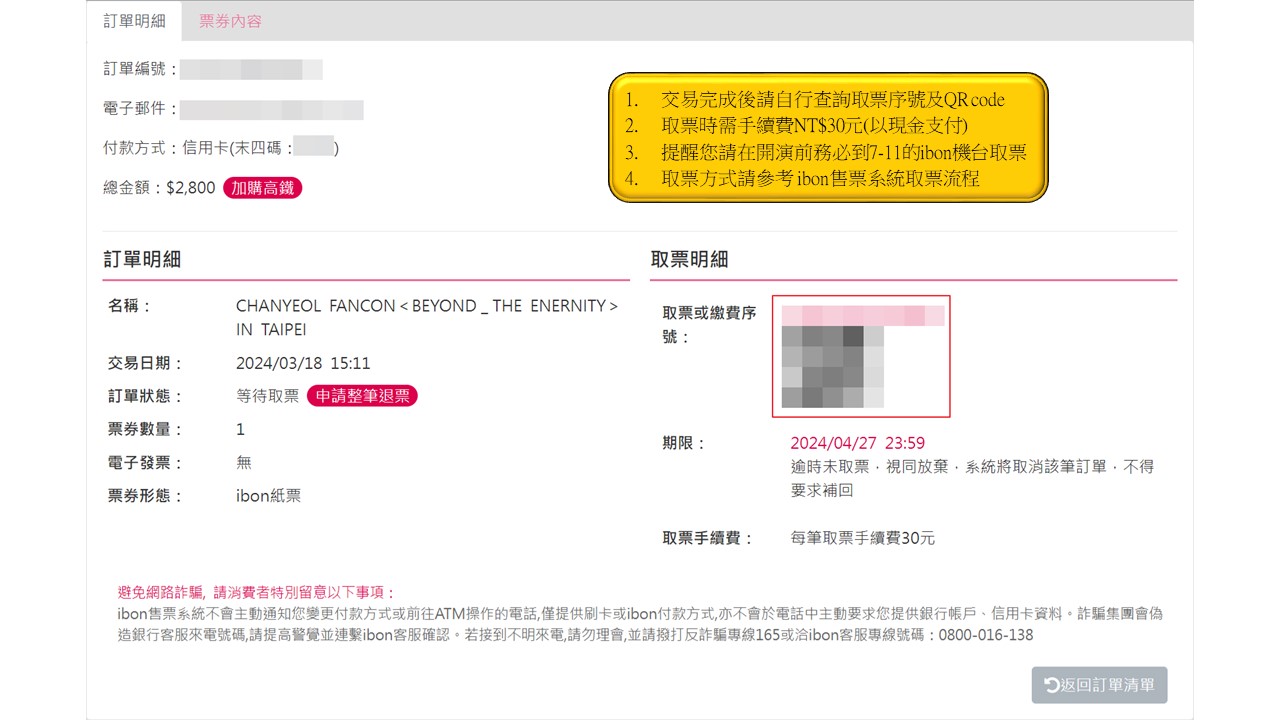Click the red deadline 2024/04/27 23:59
Screen dimensions: 1280x720
[857, 443]
